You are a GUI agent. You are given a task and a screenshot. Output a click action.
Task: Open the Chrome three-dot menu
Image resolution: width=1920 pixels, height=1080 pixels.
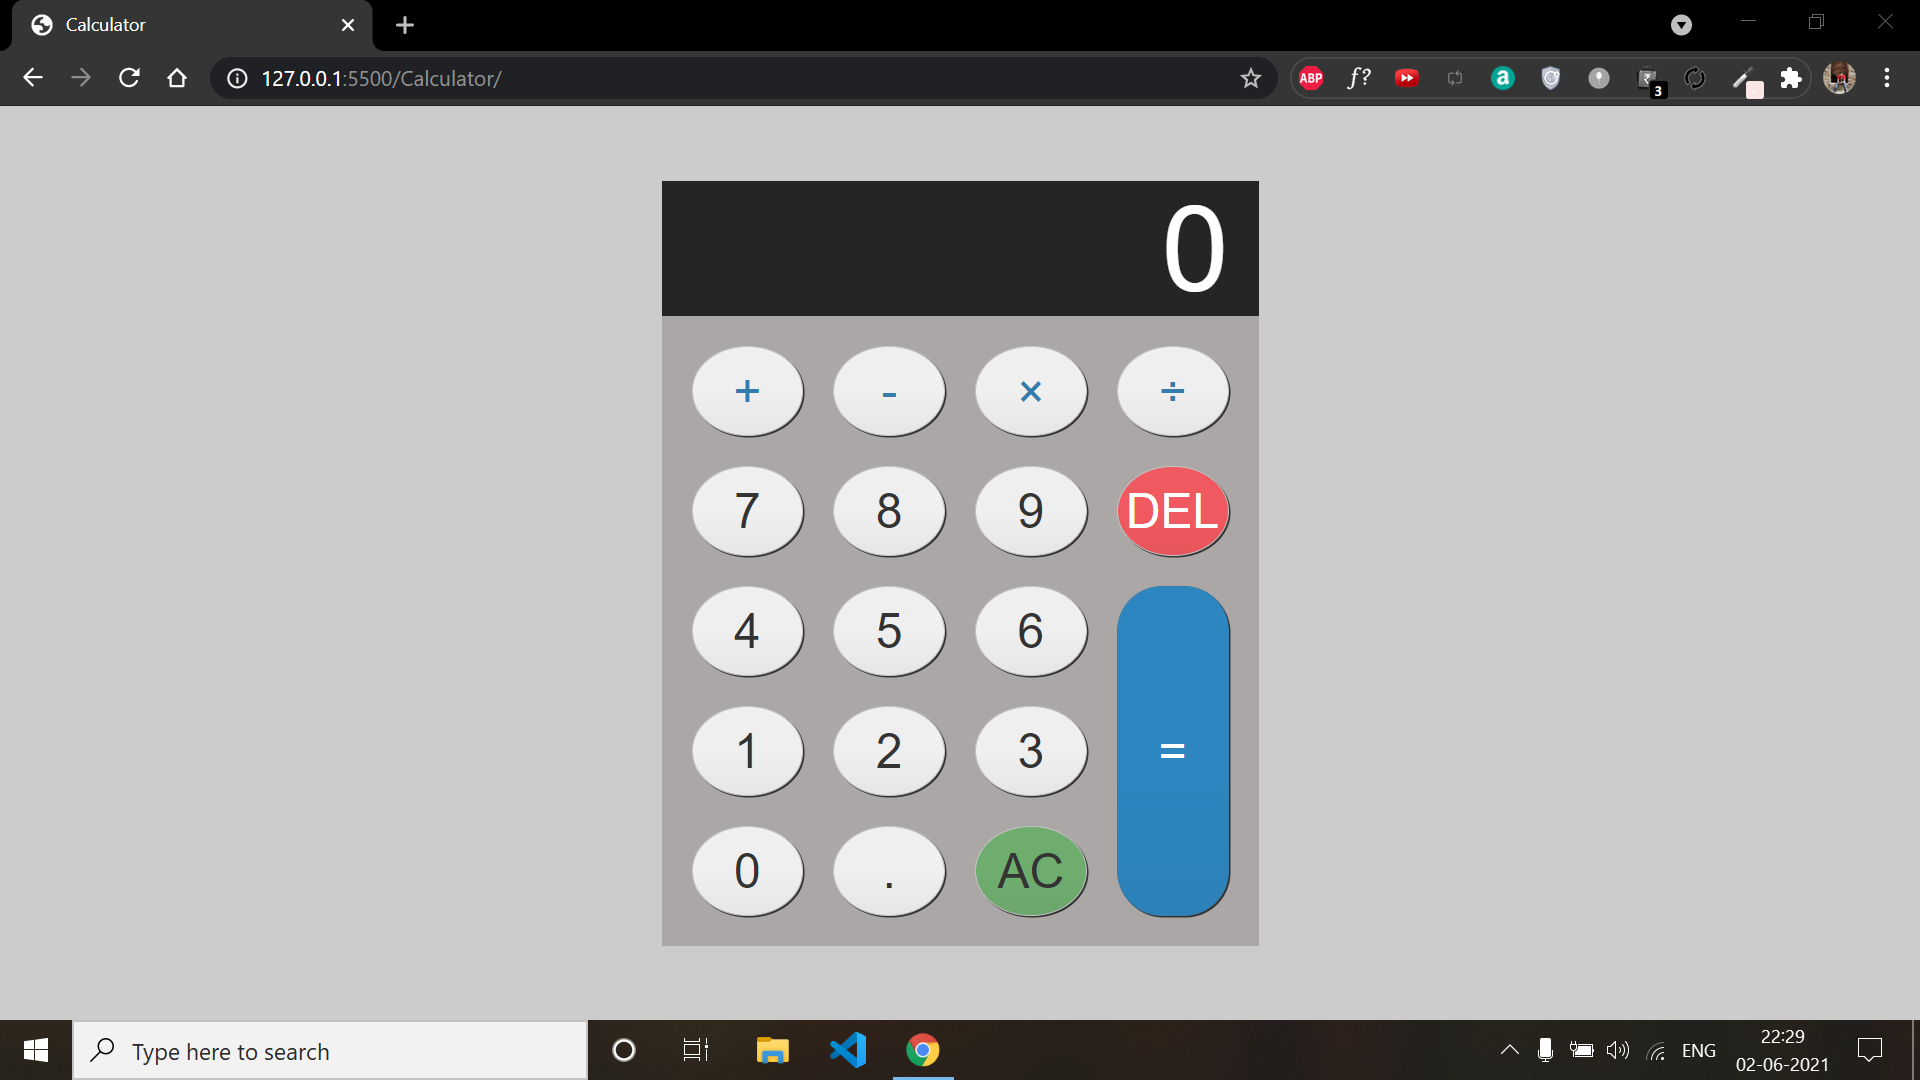(x=1888, y=78)
